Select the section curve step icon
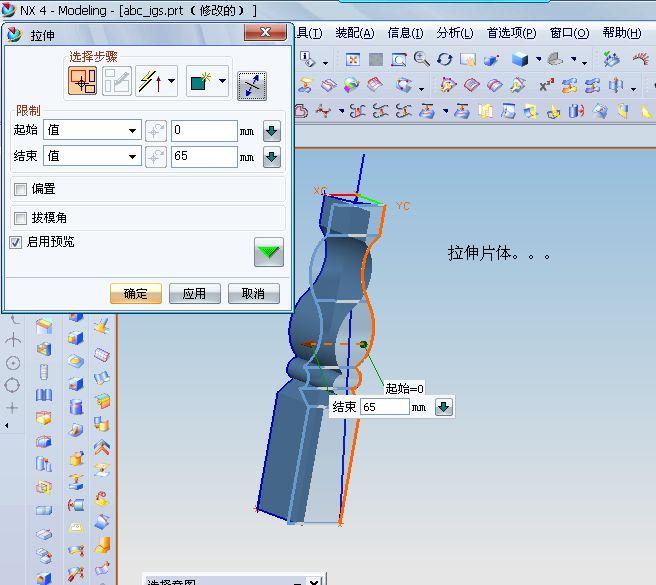This screenshot has width=656, height=585. [x=82, y=80]
